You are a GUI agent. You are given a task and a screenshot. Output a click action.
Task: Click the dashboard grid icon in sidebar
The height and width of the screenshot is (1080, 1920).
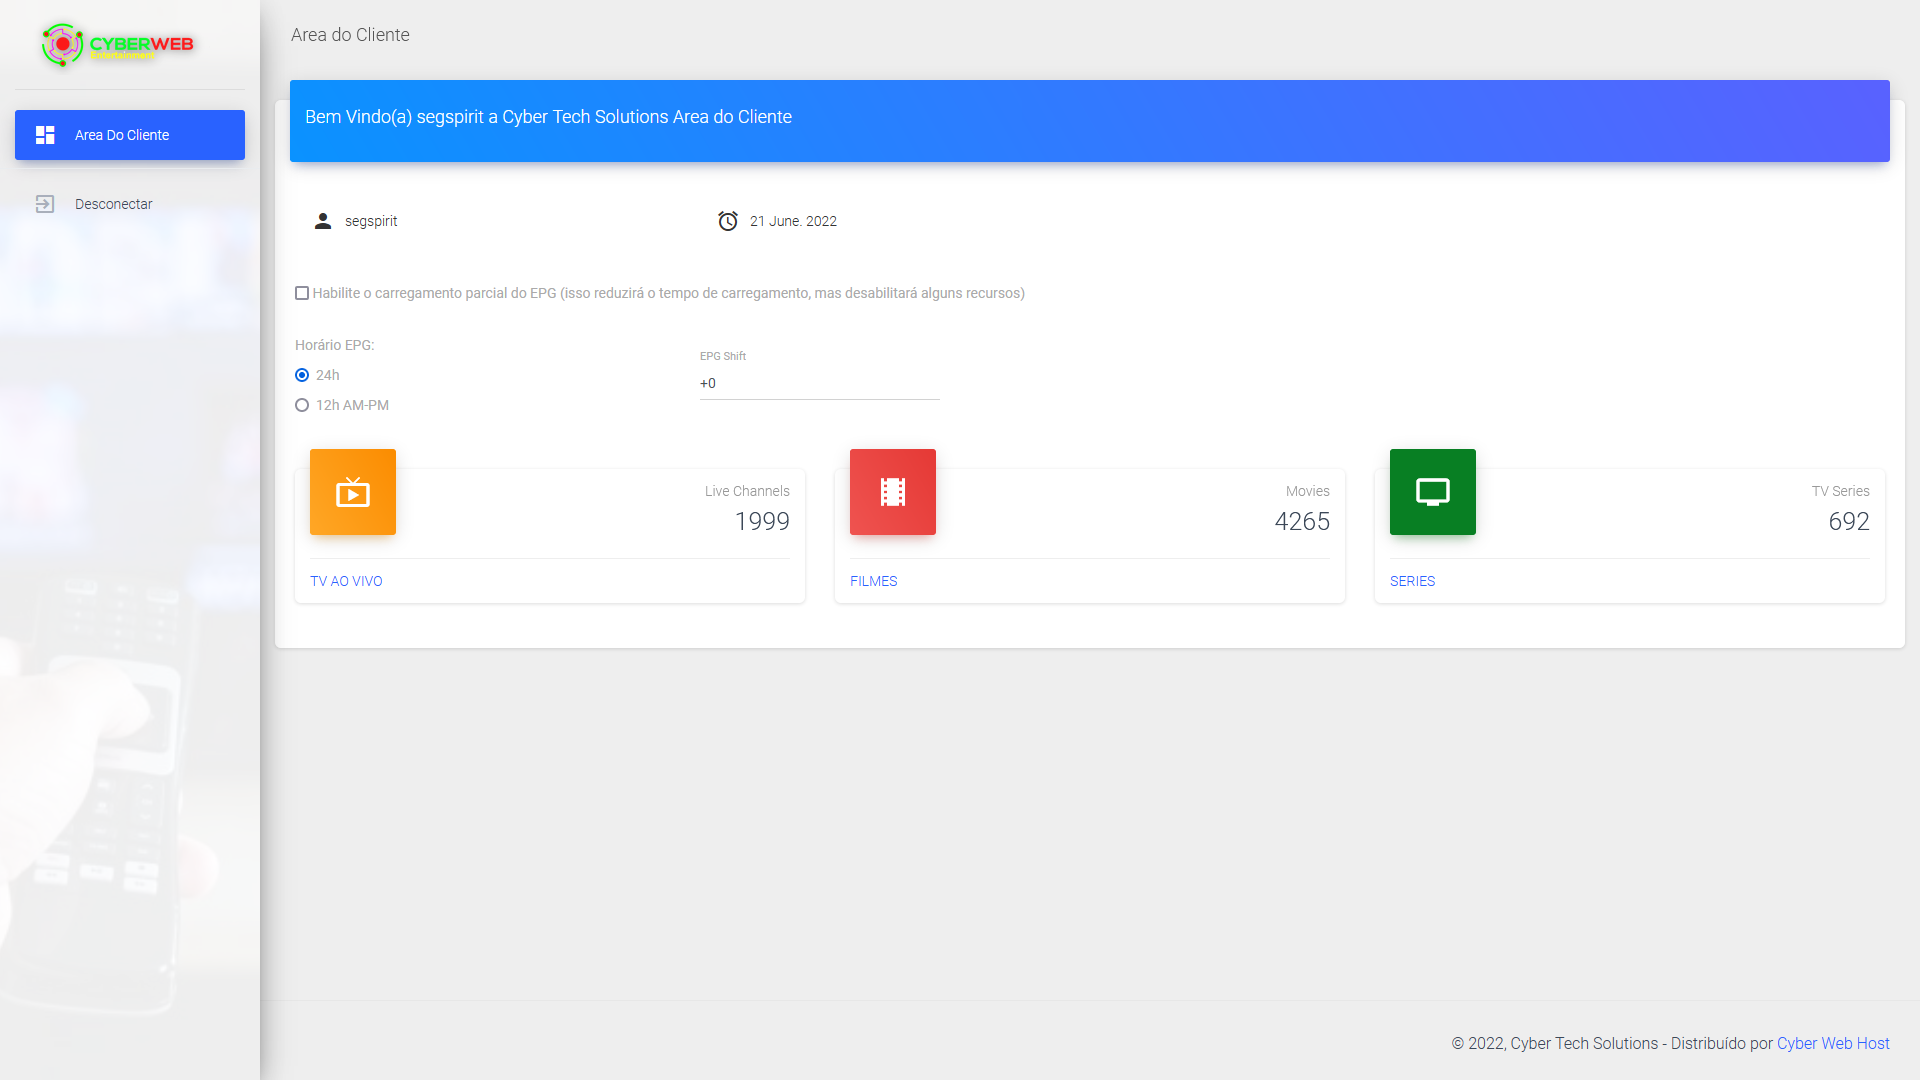pyautogui.click(x=45, y=135)
